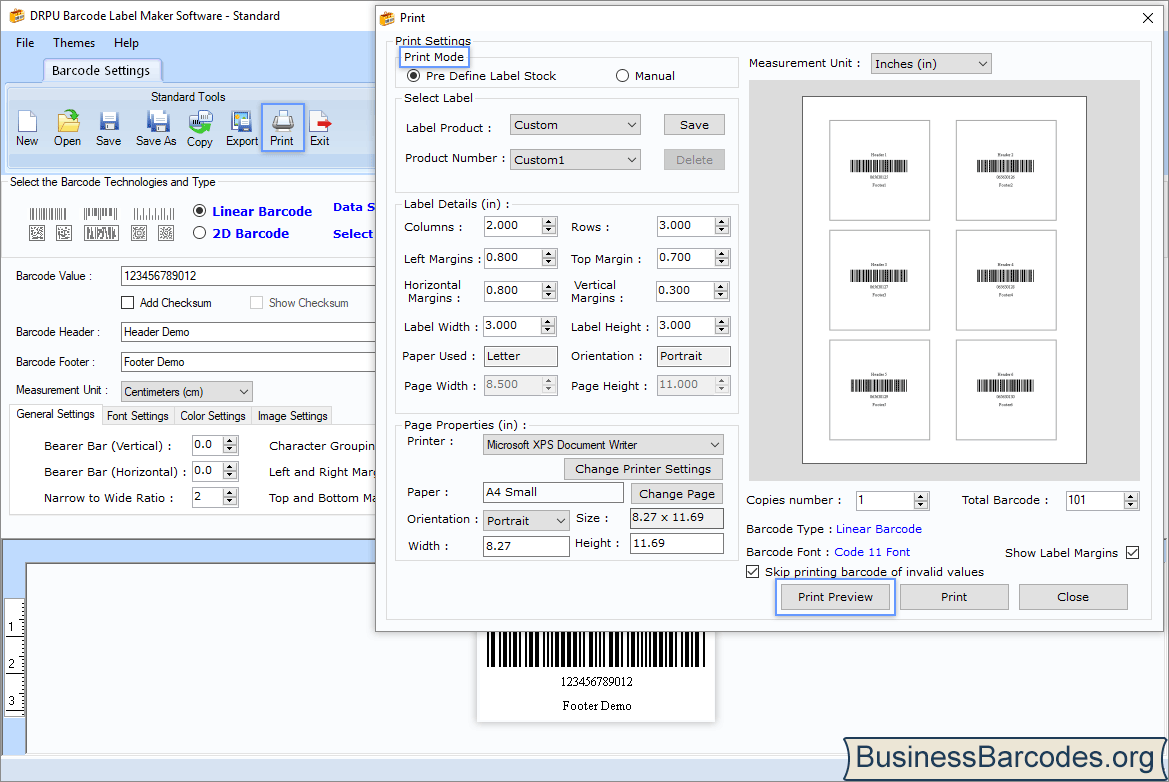Click the Vertical Margins stepper arrows
This screenshot has height=782, width=1169.
point(721,291)
